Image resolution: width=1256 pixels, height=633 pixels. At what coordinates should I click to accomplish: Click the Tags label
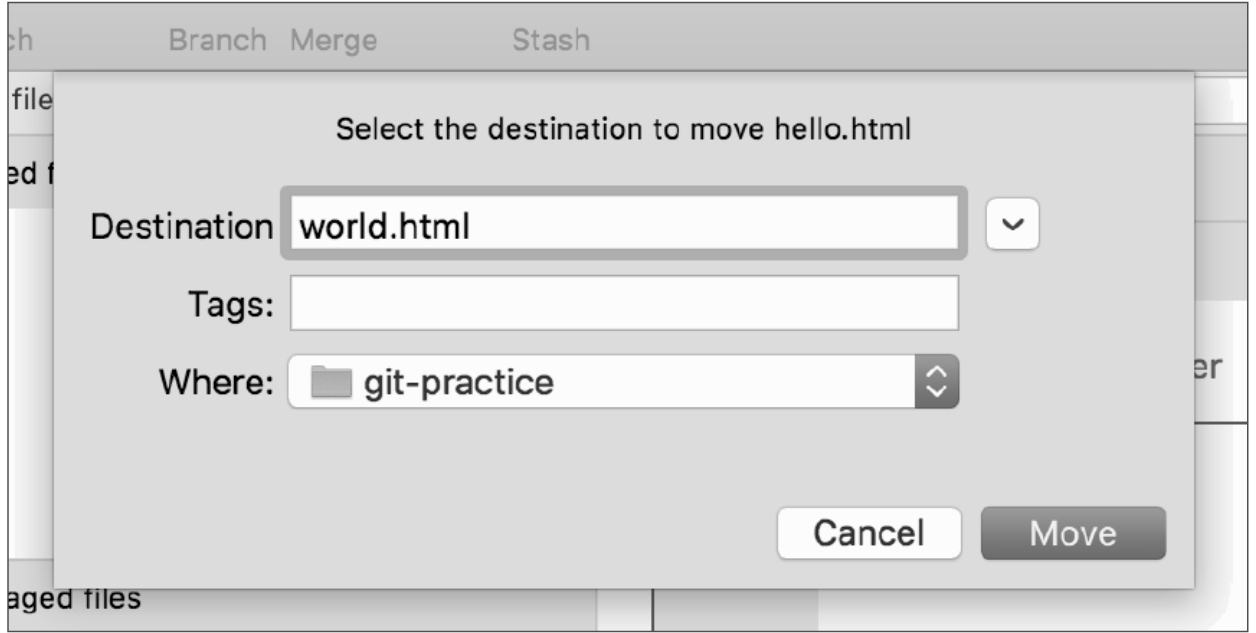pyautogui.click(x=230, y=304)
